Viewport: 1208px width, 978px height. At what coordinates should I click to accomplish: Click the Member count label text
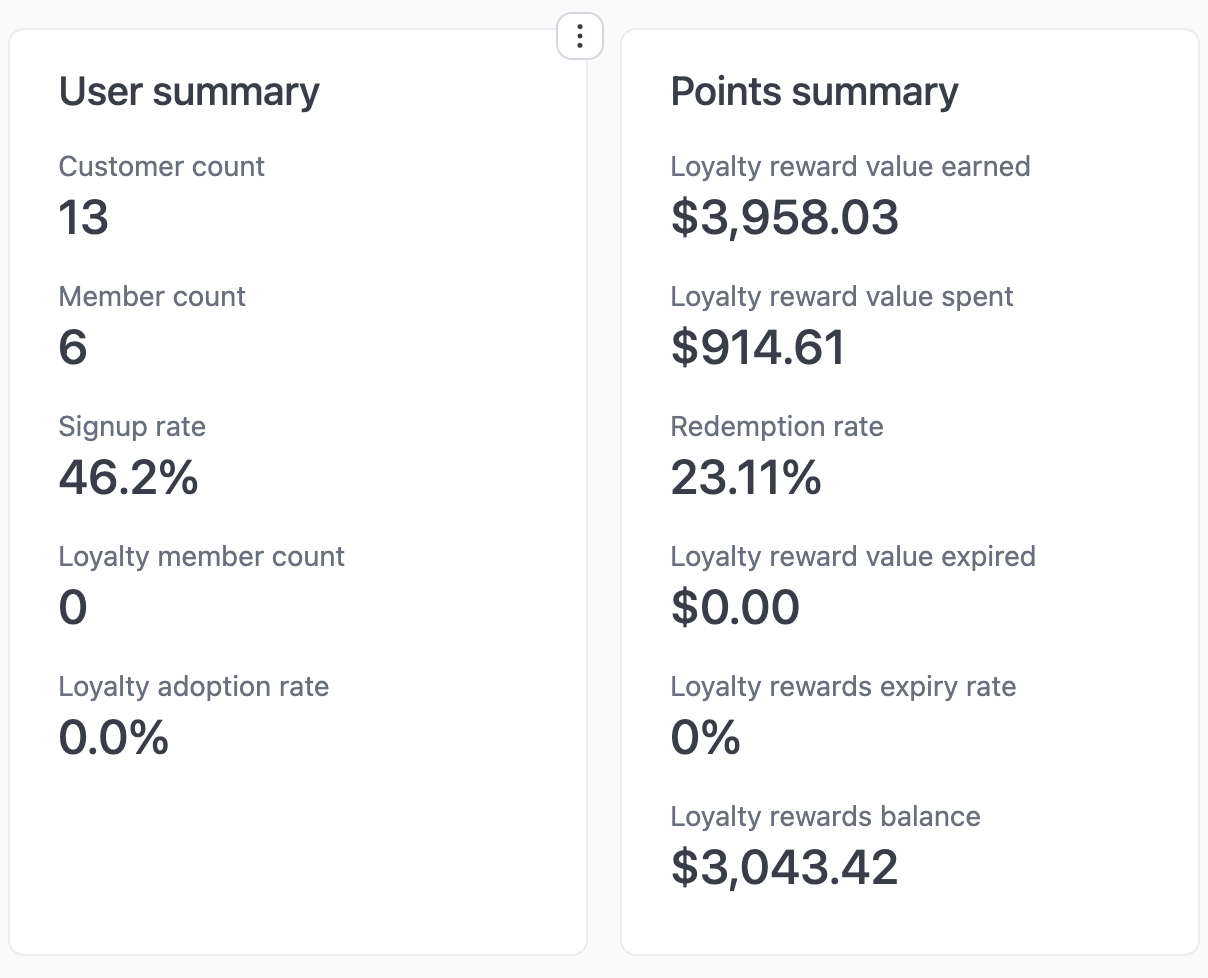coord(151,296)
